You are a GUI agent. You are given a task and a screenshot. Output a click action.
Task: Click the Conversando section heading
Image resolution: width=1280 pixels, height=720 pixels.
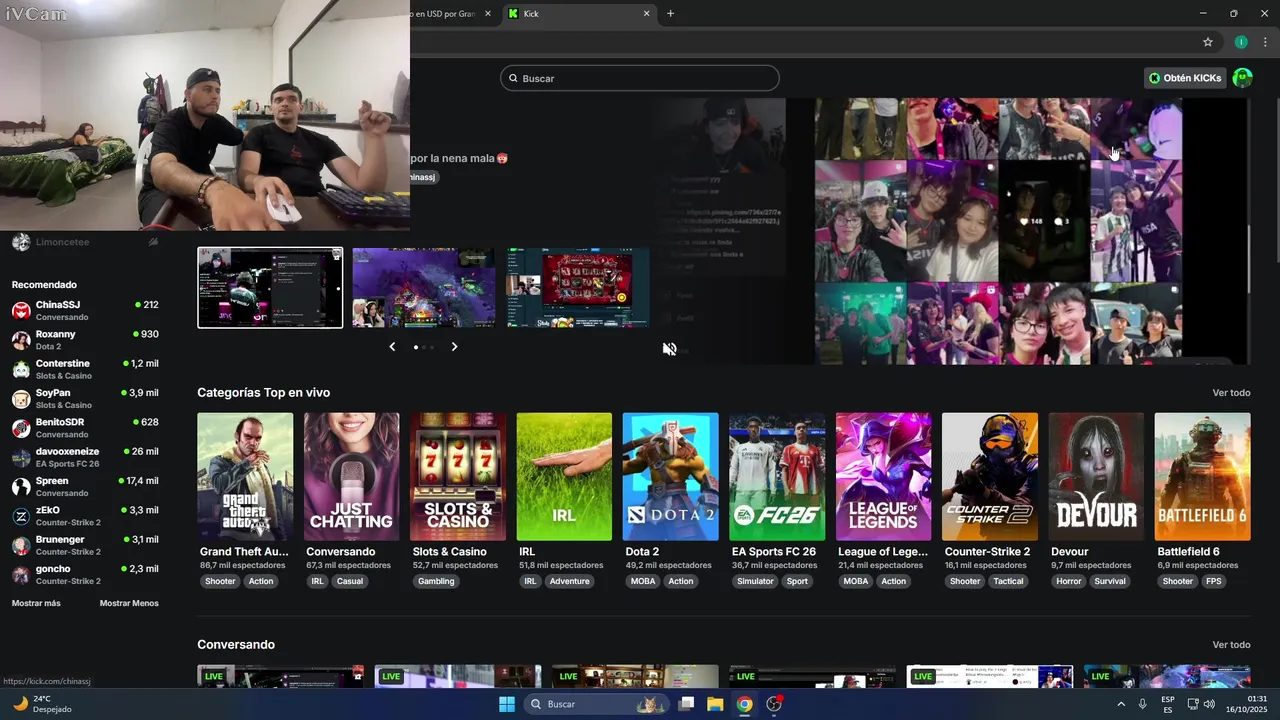pyautogui.click(x=236, y=645)
